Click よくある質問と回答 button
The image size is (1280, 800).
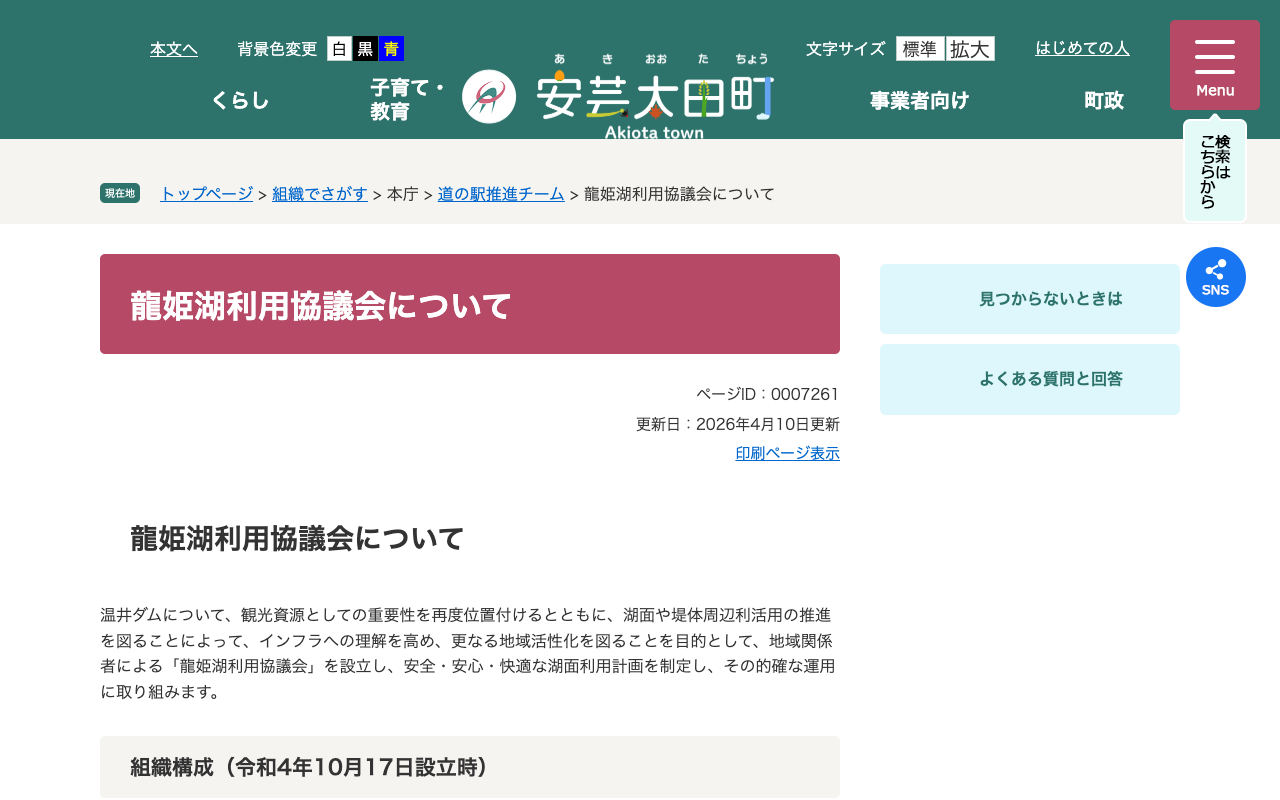point(1030,379)
